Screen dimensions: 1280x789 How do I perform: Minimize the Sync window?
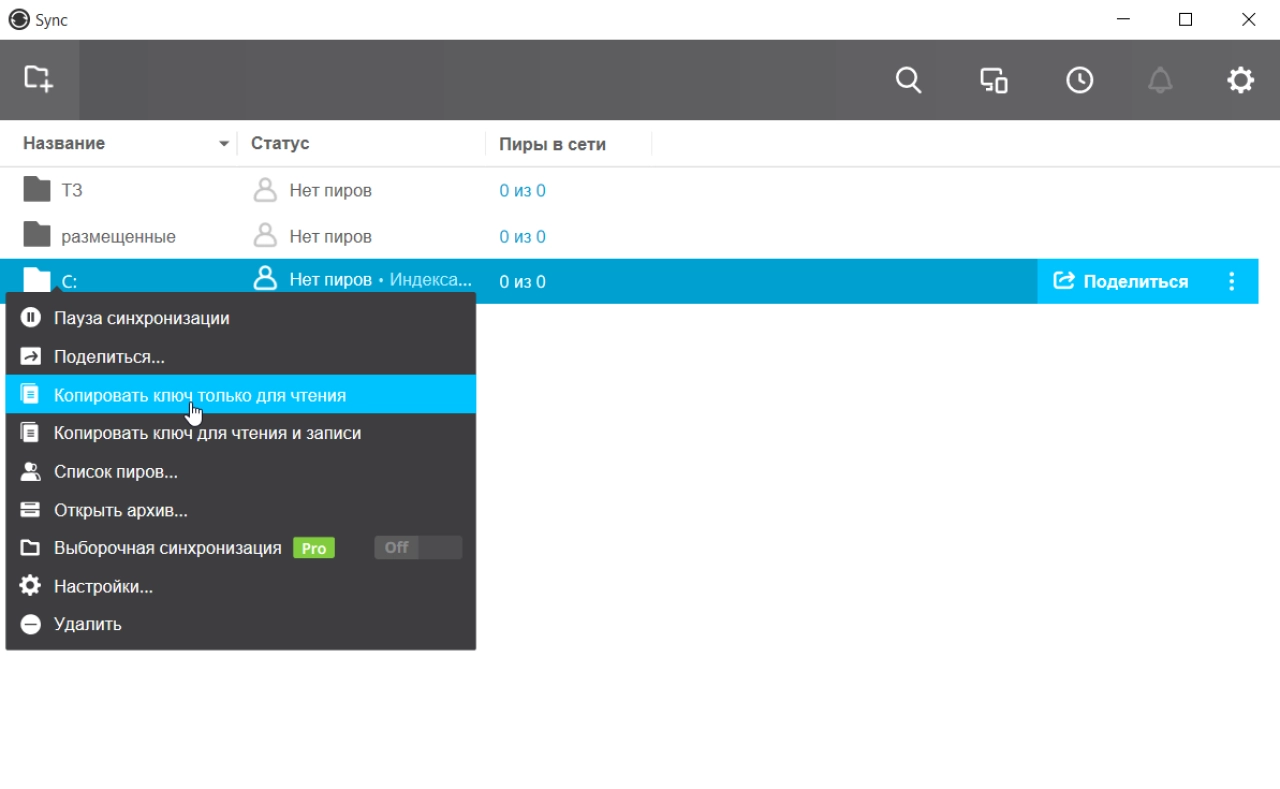[1124, 19]
